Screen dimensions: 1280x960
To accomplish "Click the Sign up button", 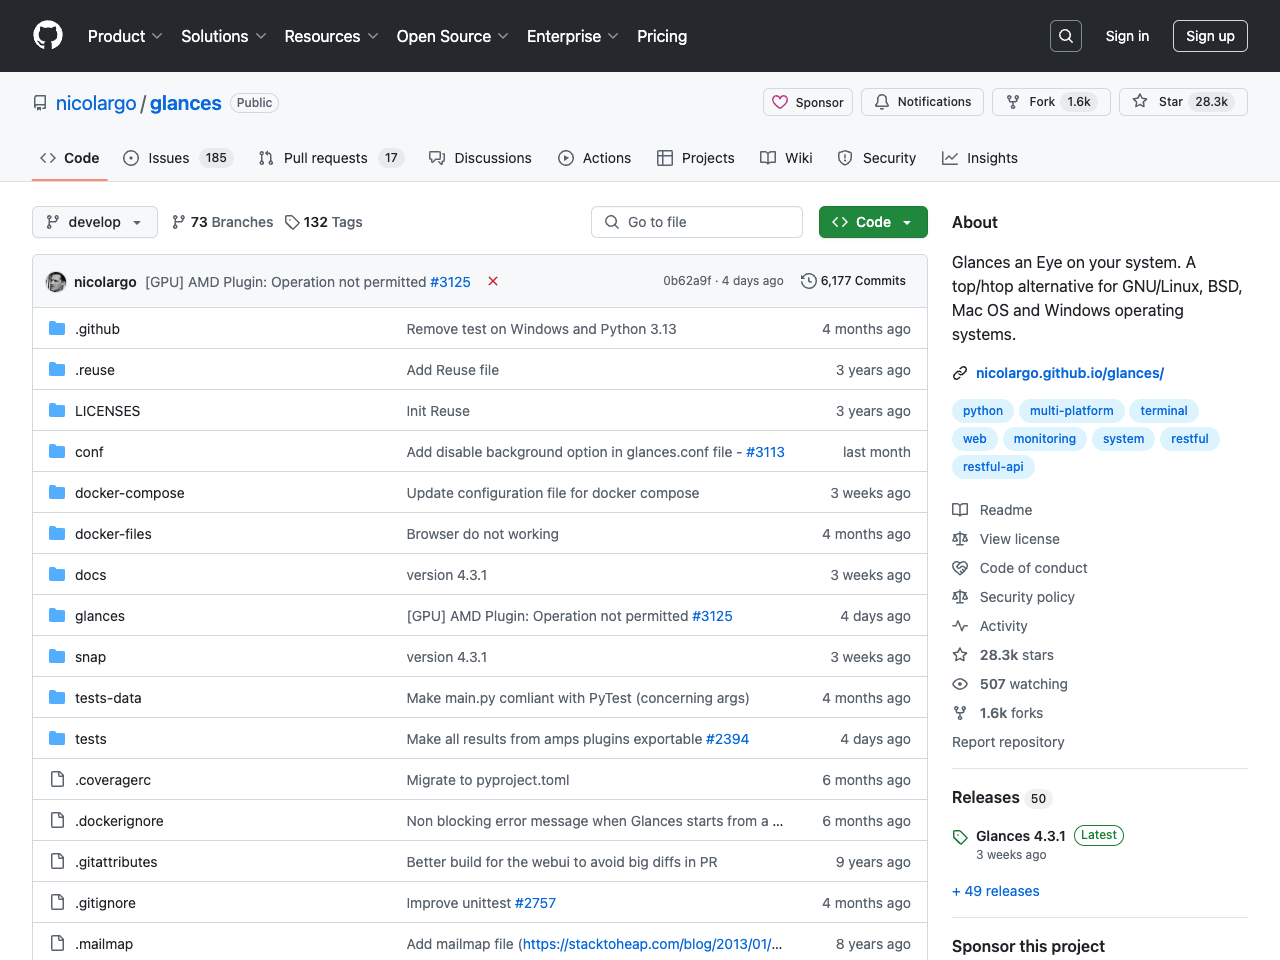I will tap(1210, 36).
